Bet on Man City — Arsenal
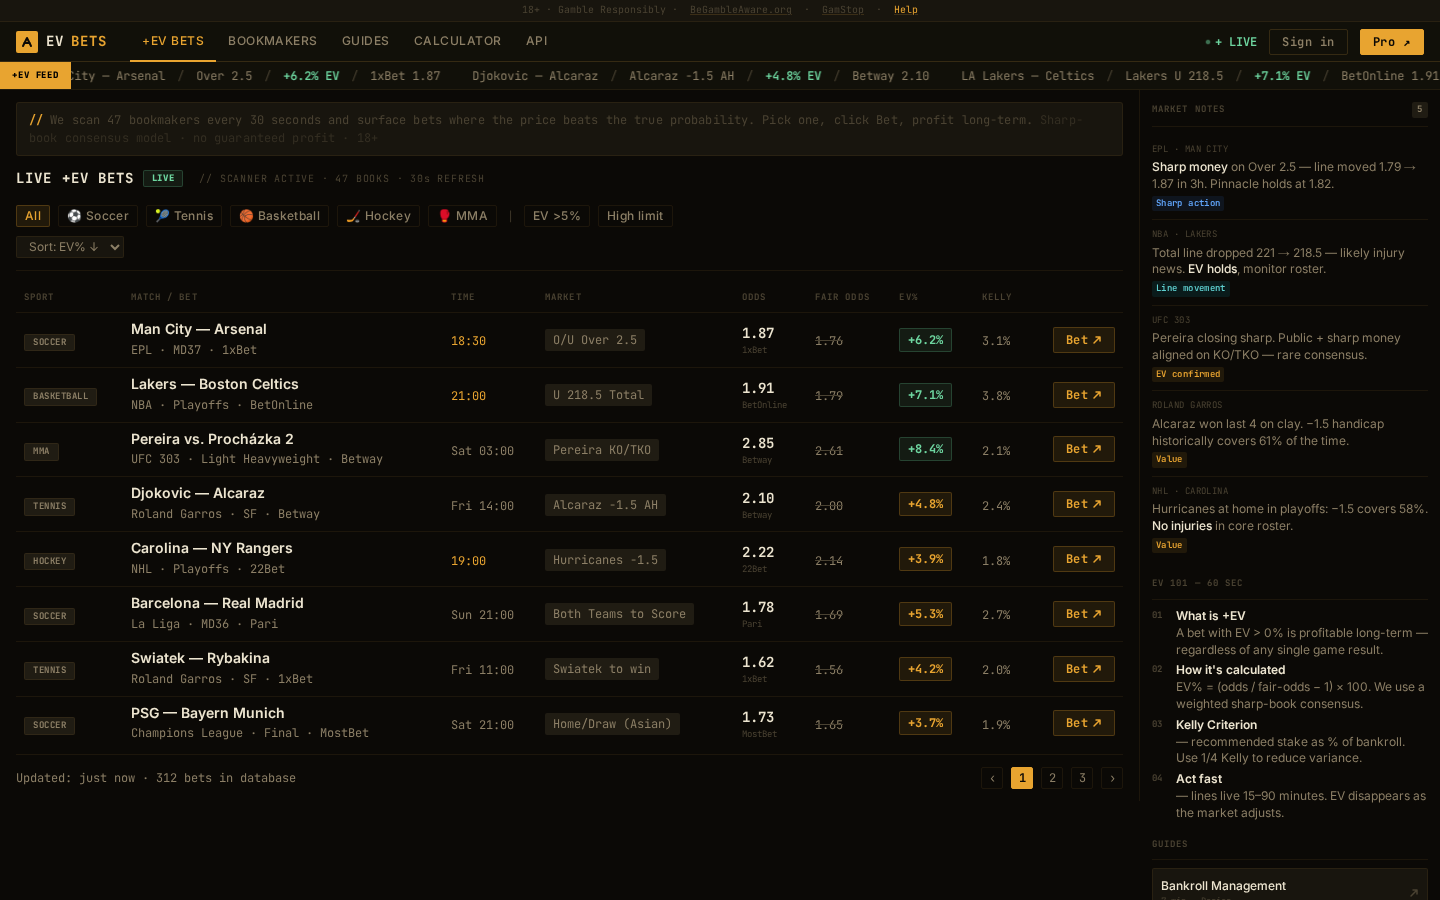The height and width of the screenshot is (900, 1440). [1083, 340]
